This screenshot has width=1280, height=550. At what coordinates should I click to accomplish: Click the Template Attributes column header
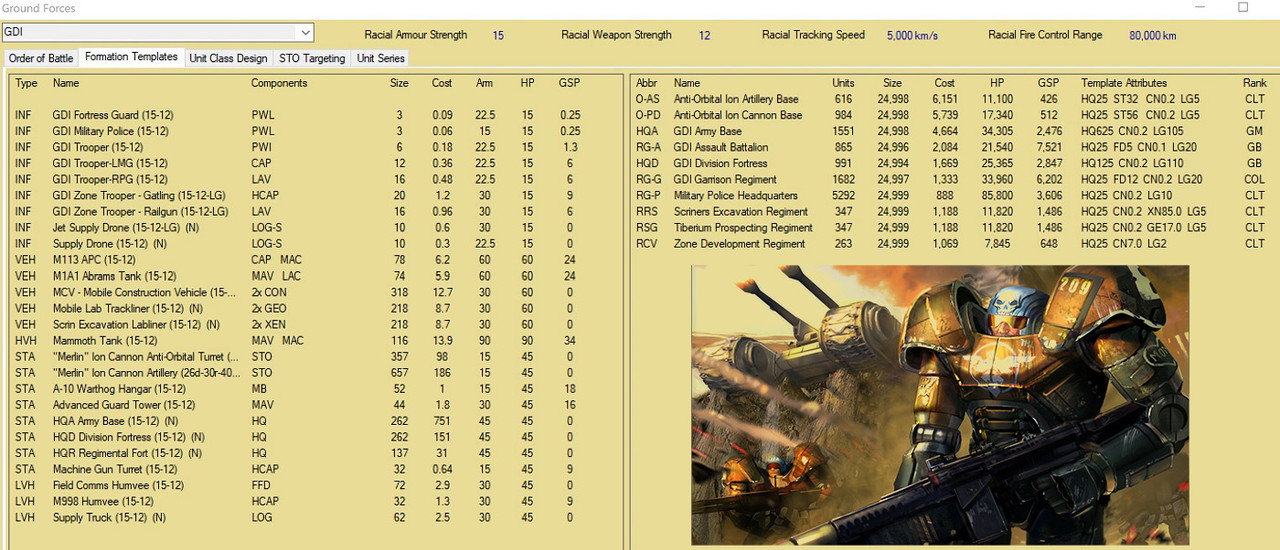point(1124,83)
